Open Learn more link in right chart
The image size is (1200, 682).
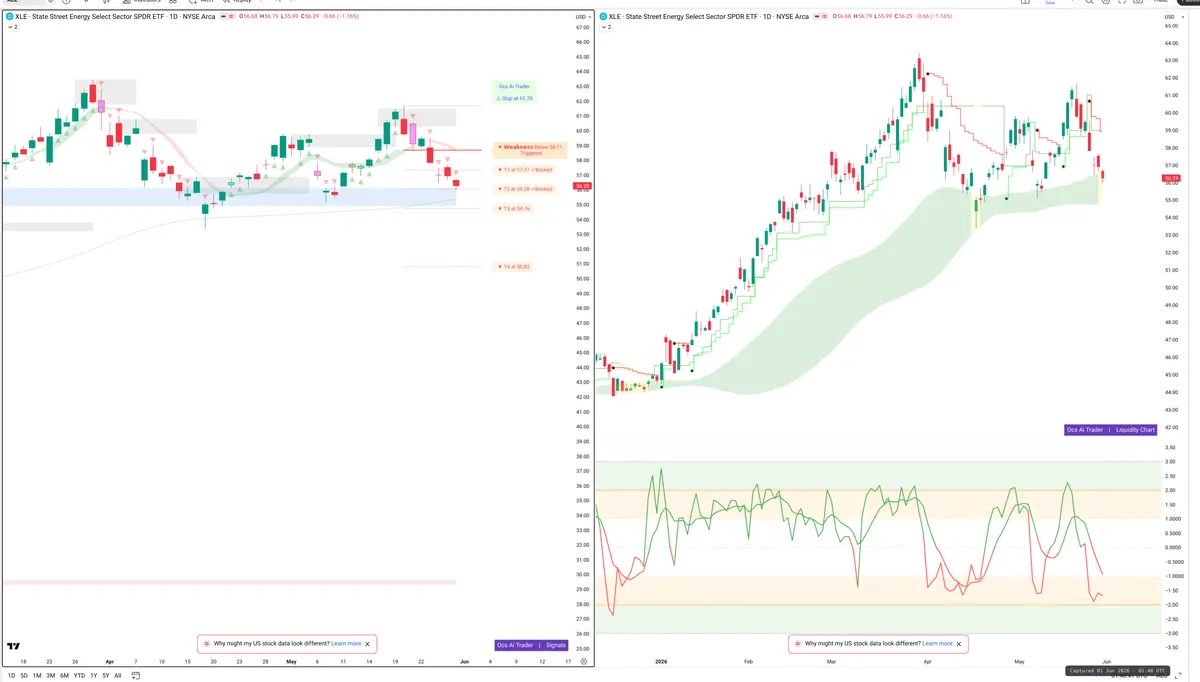pos(937,644)
